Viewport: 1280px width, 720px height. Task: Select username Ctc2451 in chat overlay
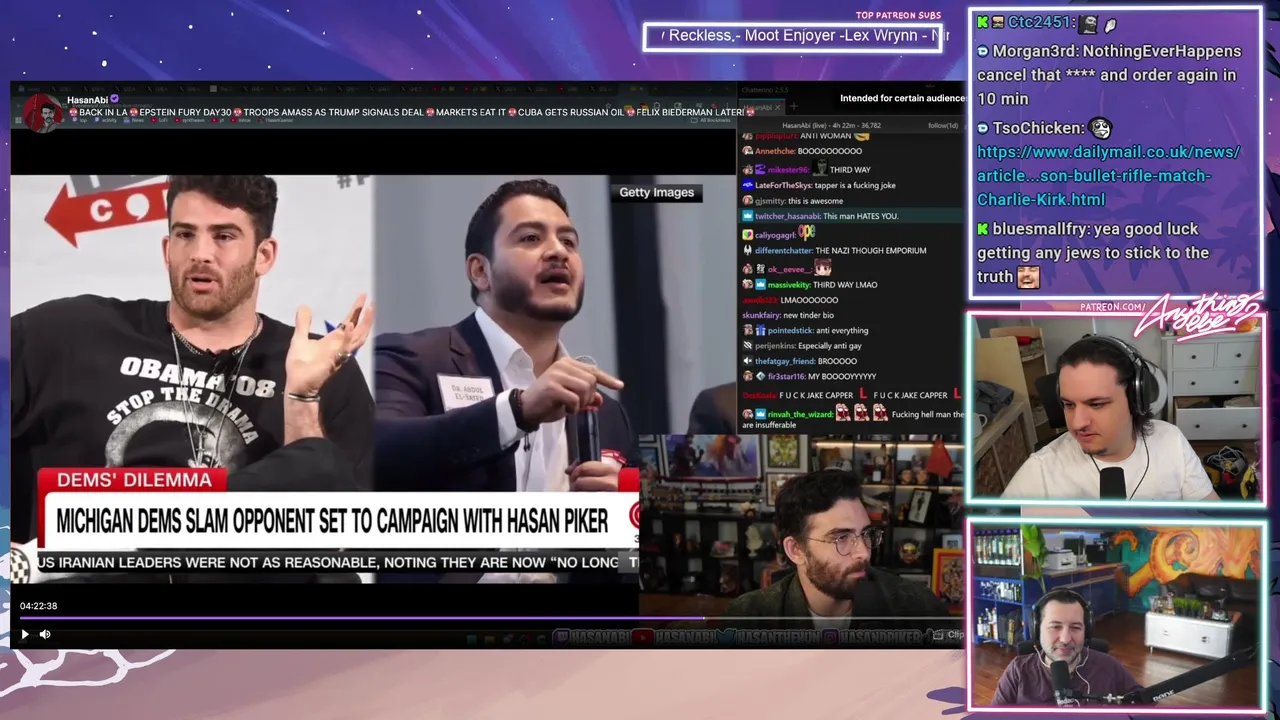click(1040, 23)
